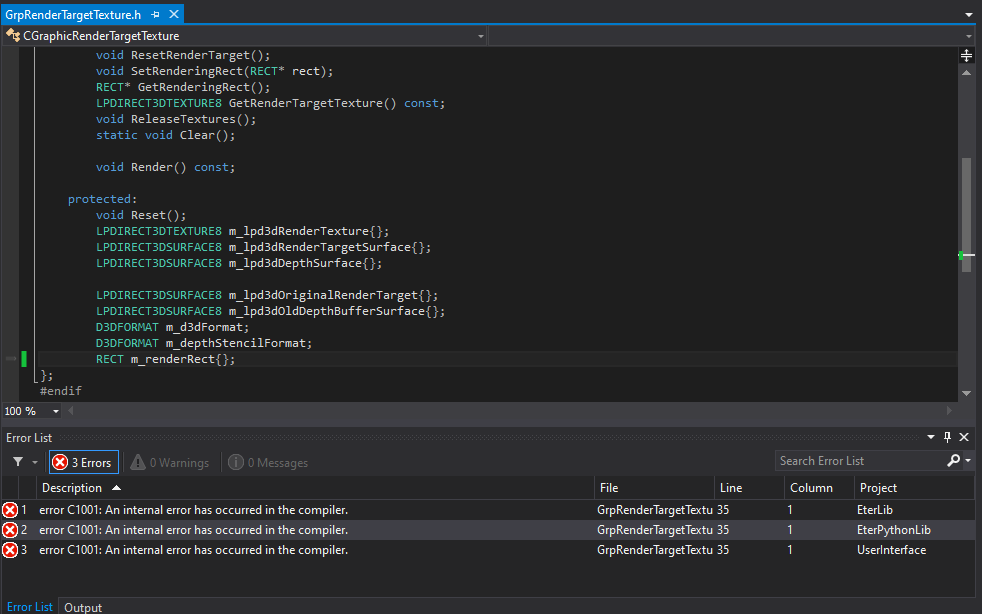This screenshot has width=982, height=614.
Task: Sort by the Description column header
Action: [x=317, y=487]
